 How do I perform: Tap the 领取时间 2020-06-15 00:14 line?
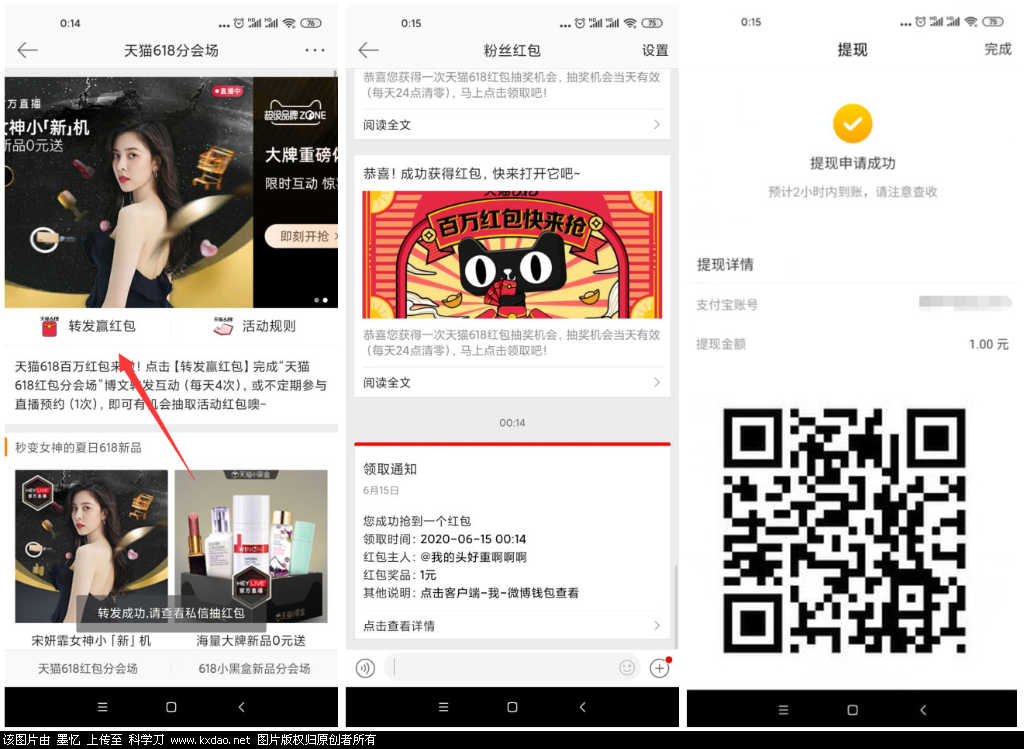tap(445, 539)
